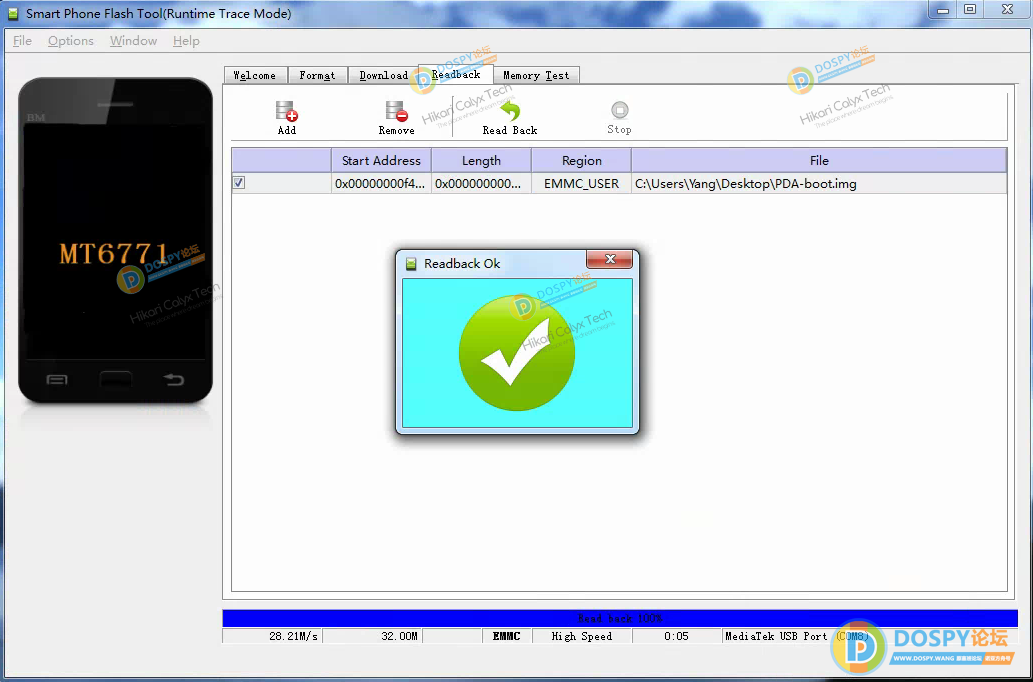Switch to the Format tab
The height and width of the screenshot is (682, 1033).
(x=317, y=75)
